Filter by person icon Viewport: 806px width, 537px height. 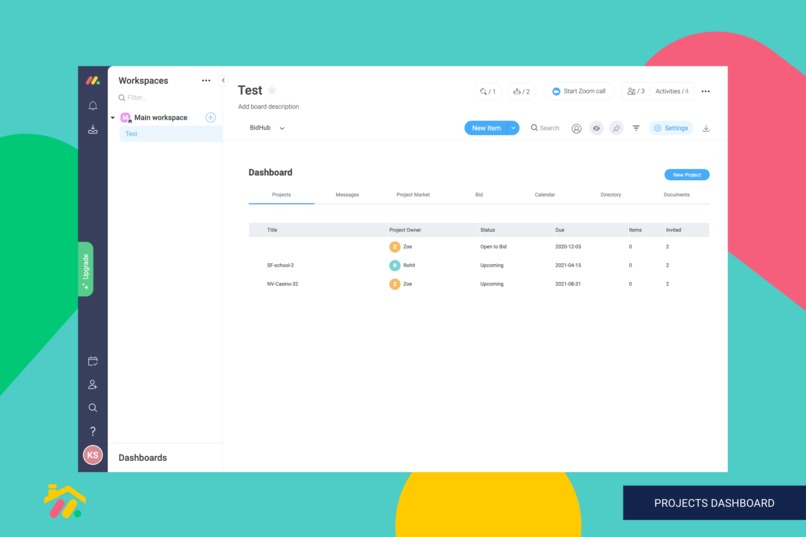click(576, 128)
